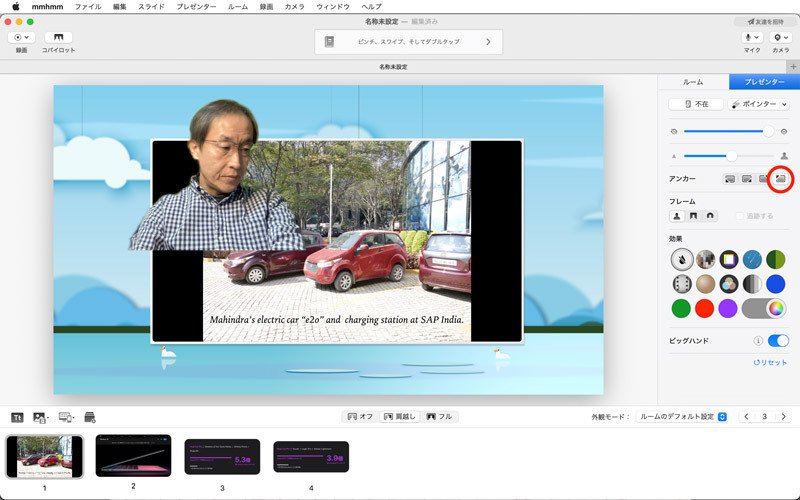This screenshot has height=500, width=800.
Task: Select the third Anchor position icon
Action: (x=763, y=179)
